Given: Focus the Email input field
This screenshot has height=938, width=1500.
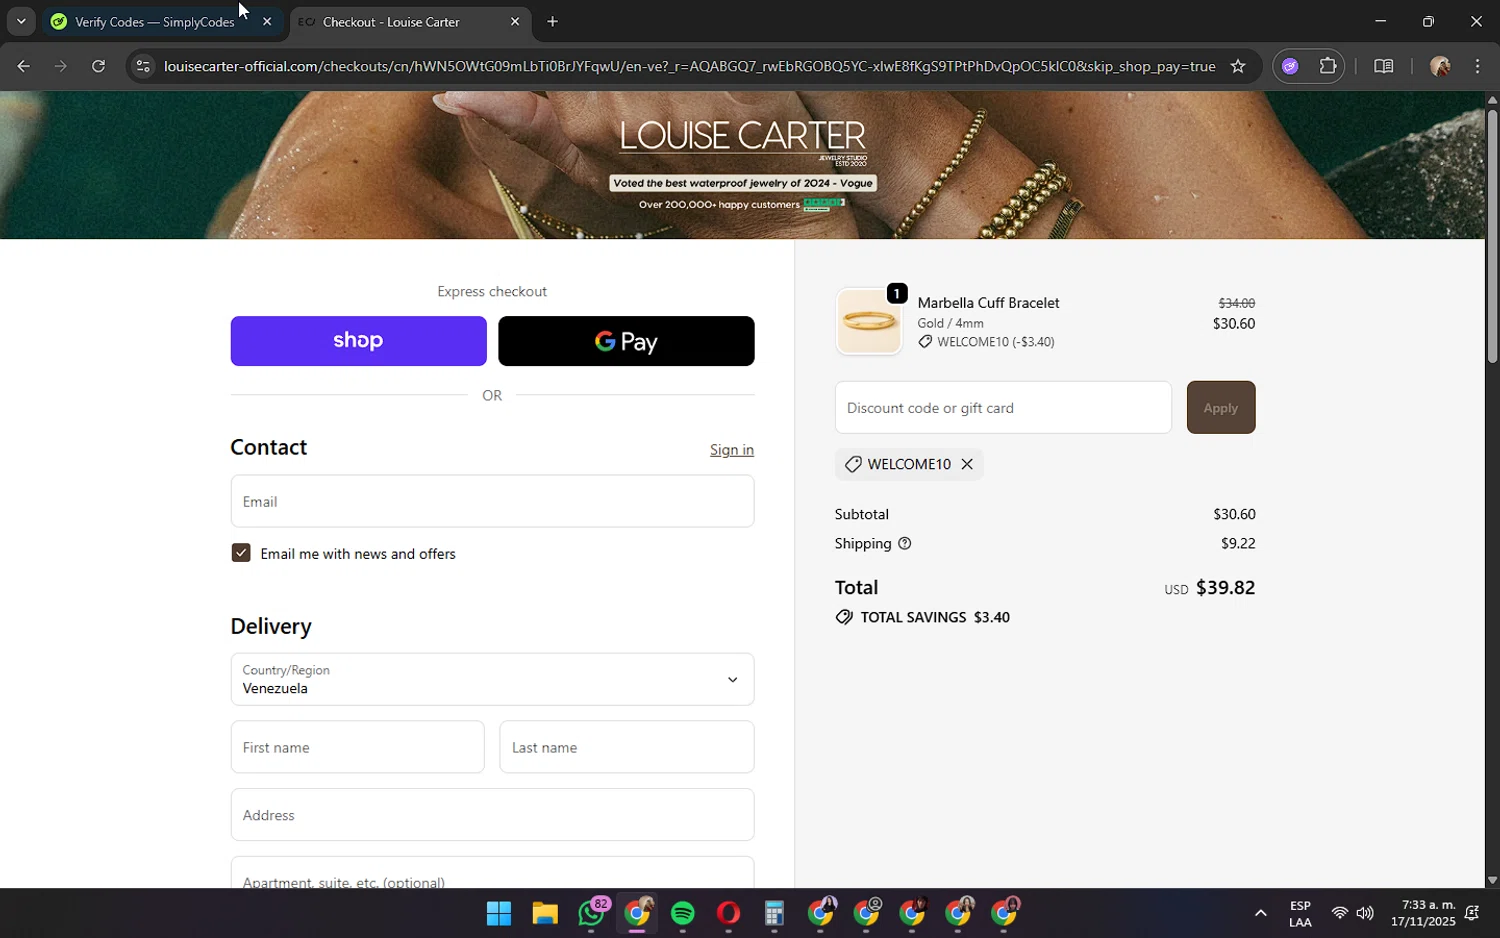Looking at the screenshot, I should (x=492, y=501).
